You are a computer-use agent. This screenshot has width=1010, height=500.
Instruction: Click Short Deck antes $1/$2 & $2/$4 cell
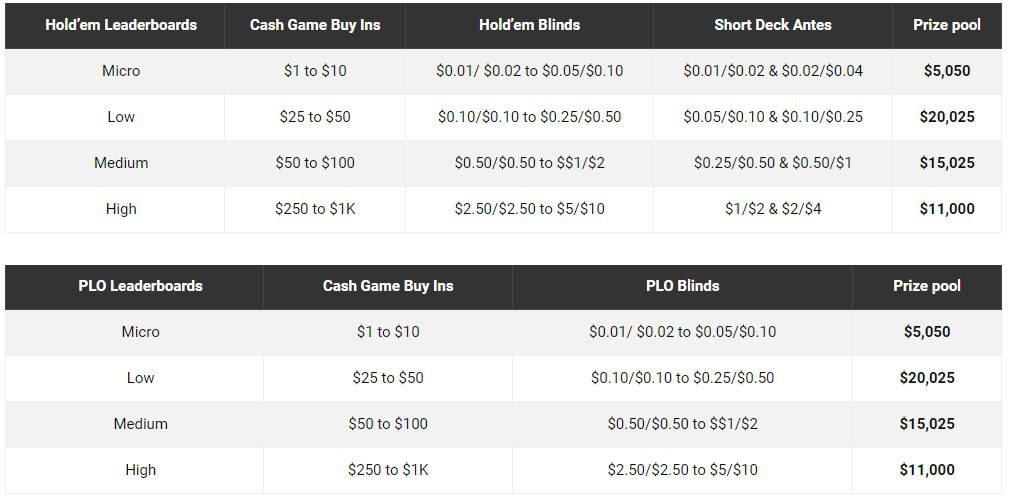click(772, 209)
